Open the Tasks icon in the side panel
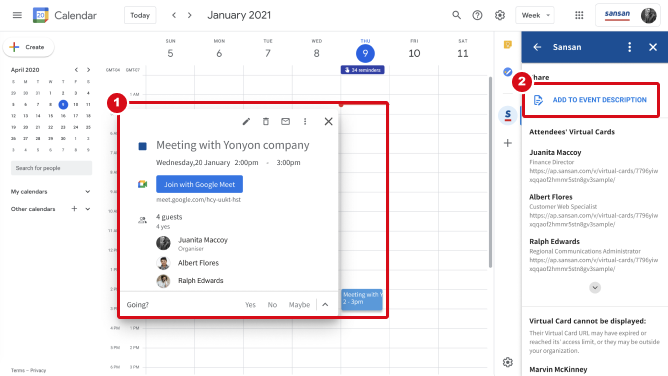 pyautogui.click(x=507, y=72)
